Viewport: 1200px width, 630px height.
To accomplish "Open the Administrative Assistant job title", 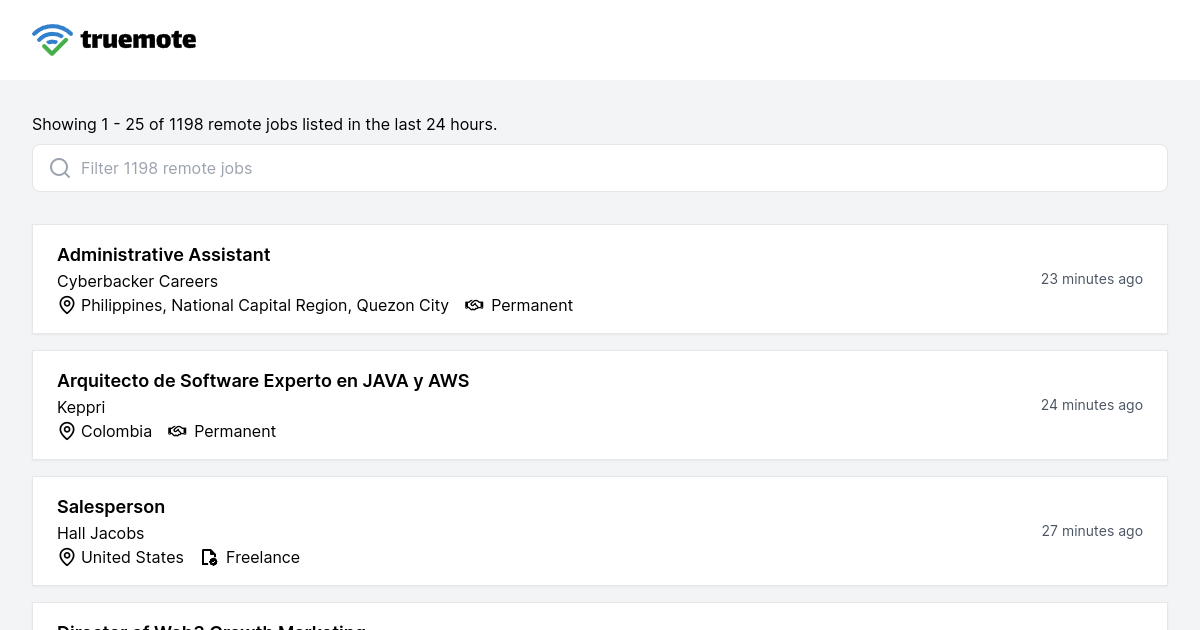I will pos(163,255).
